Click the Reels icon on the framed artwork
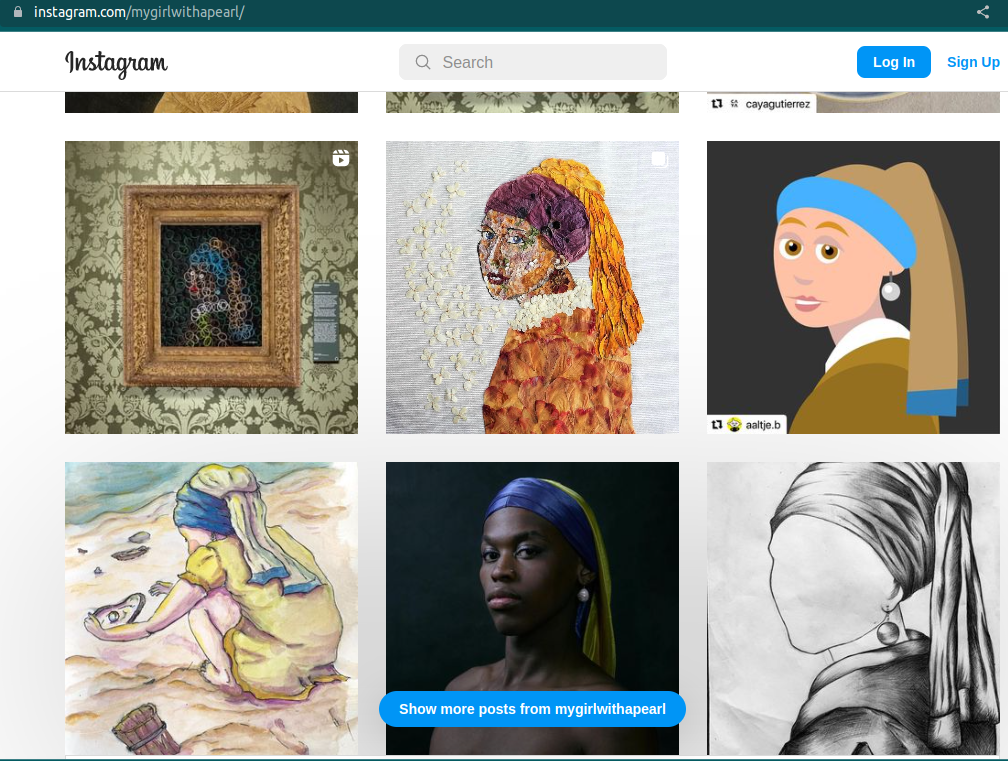Image resolution: width=1008 pixels, height=761 pixels. 341,158
